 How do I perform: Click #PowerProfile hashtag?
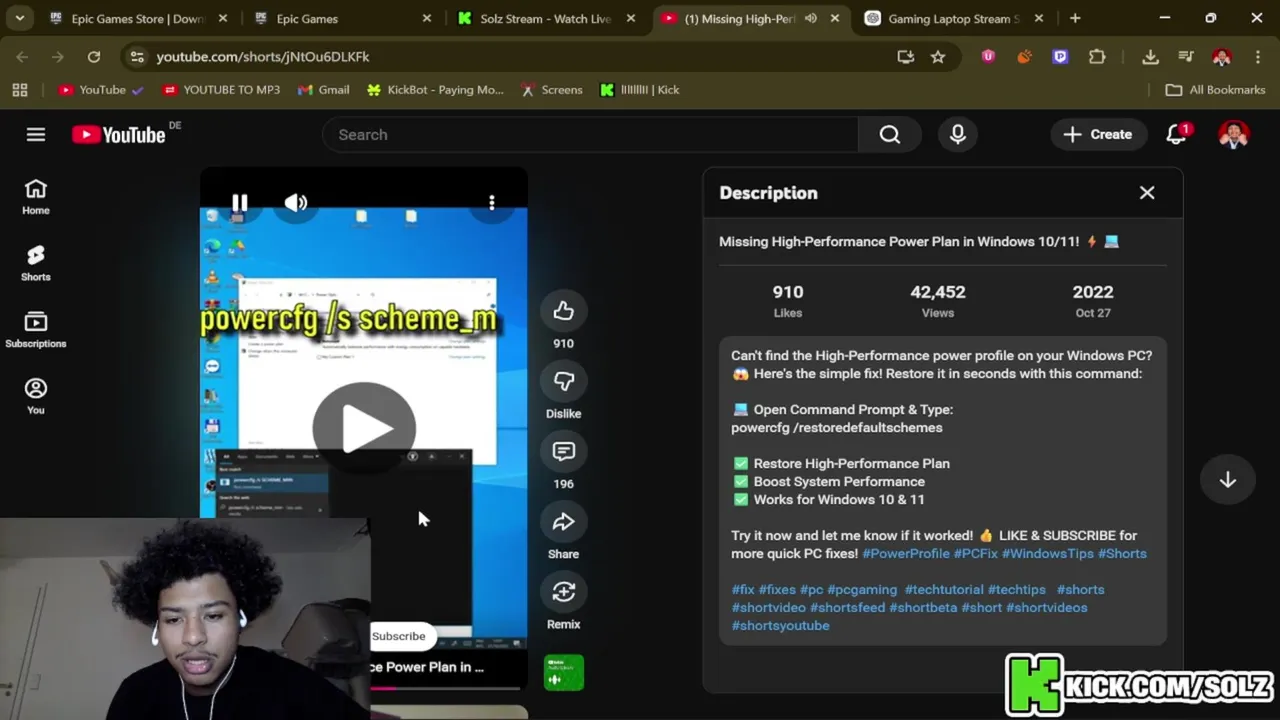click(906, 553)
